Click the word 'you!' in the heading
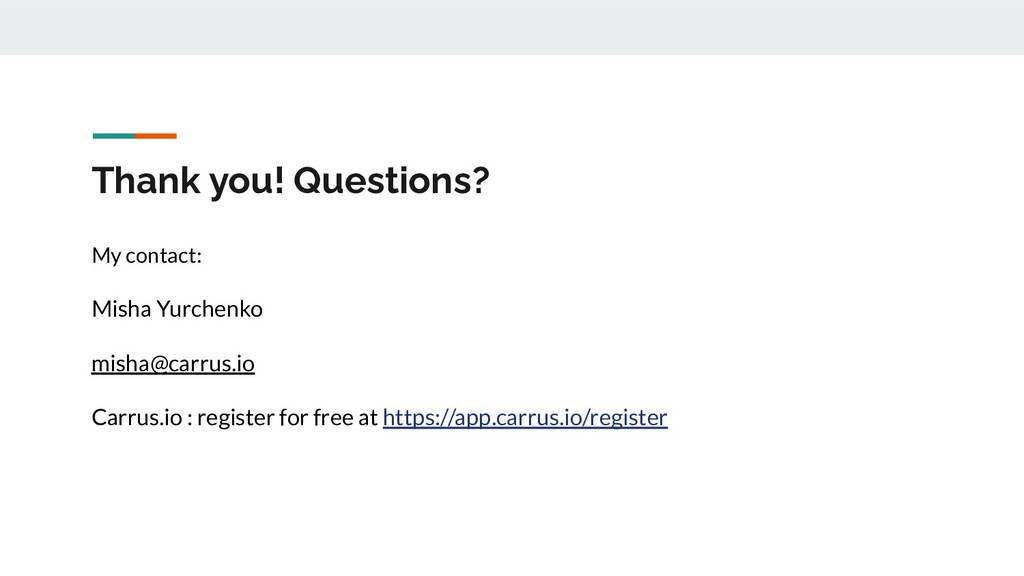The height and width of the screenshot is (576, 1024). pyautogui.click(x=247, y=182)
